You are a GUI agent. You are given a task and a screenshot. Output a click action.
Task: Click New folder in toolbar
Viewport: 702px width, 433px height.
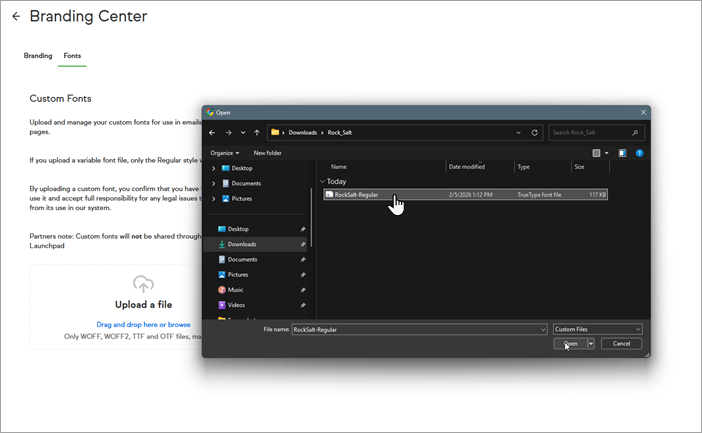tap(267, 153)
